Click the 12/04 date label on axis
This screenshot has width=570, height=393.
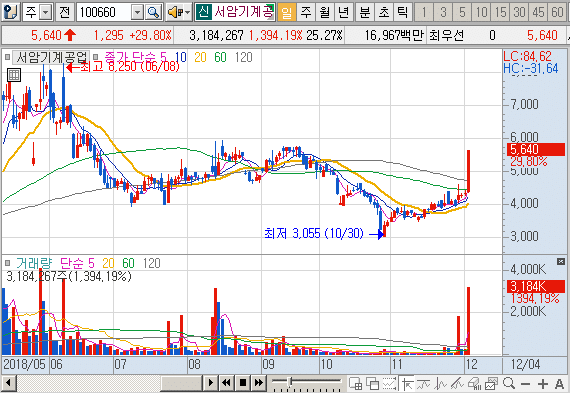pos(525,365)
